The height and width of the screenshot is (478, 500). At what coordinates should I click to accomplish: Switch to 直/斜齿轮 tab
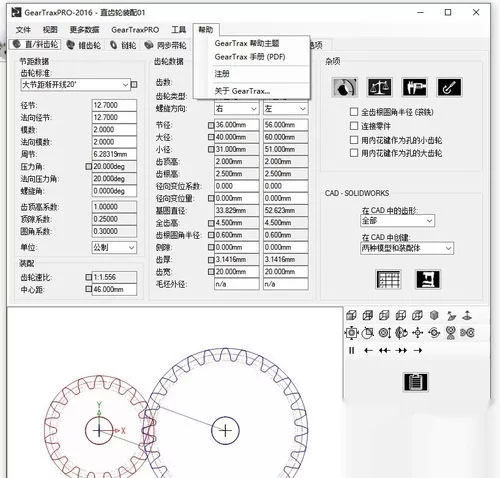(x=35, y=45)
